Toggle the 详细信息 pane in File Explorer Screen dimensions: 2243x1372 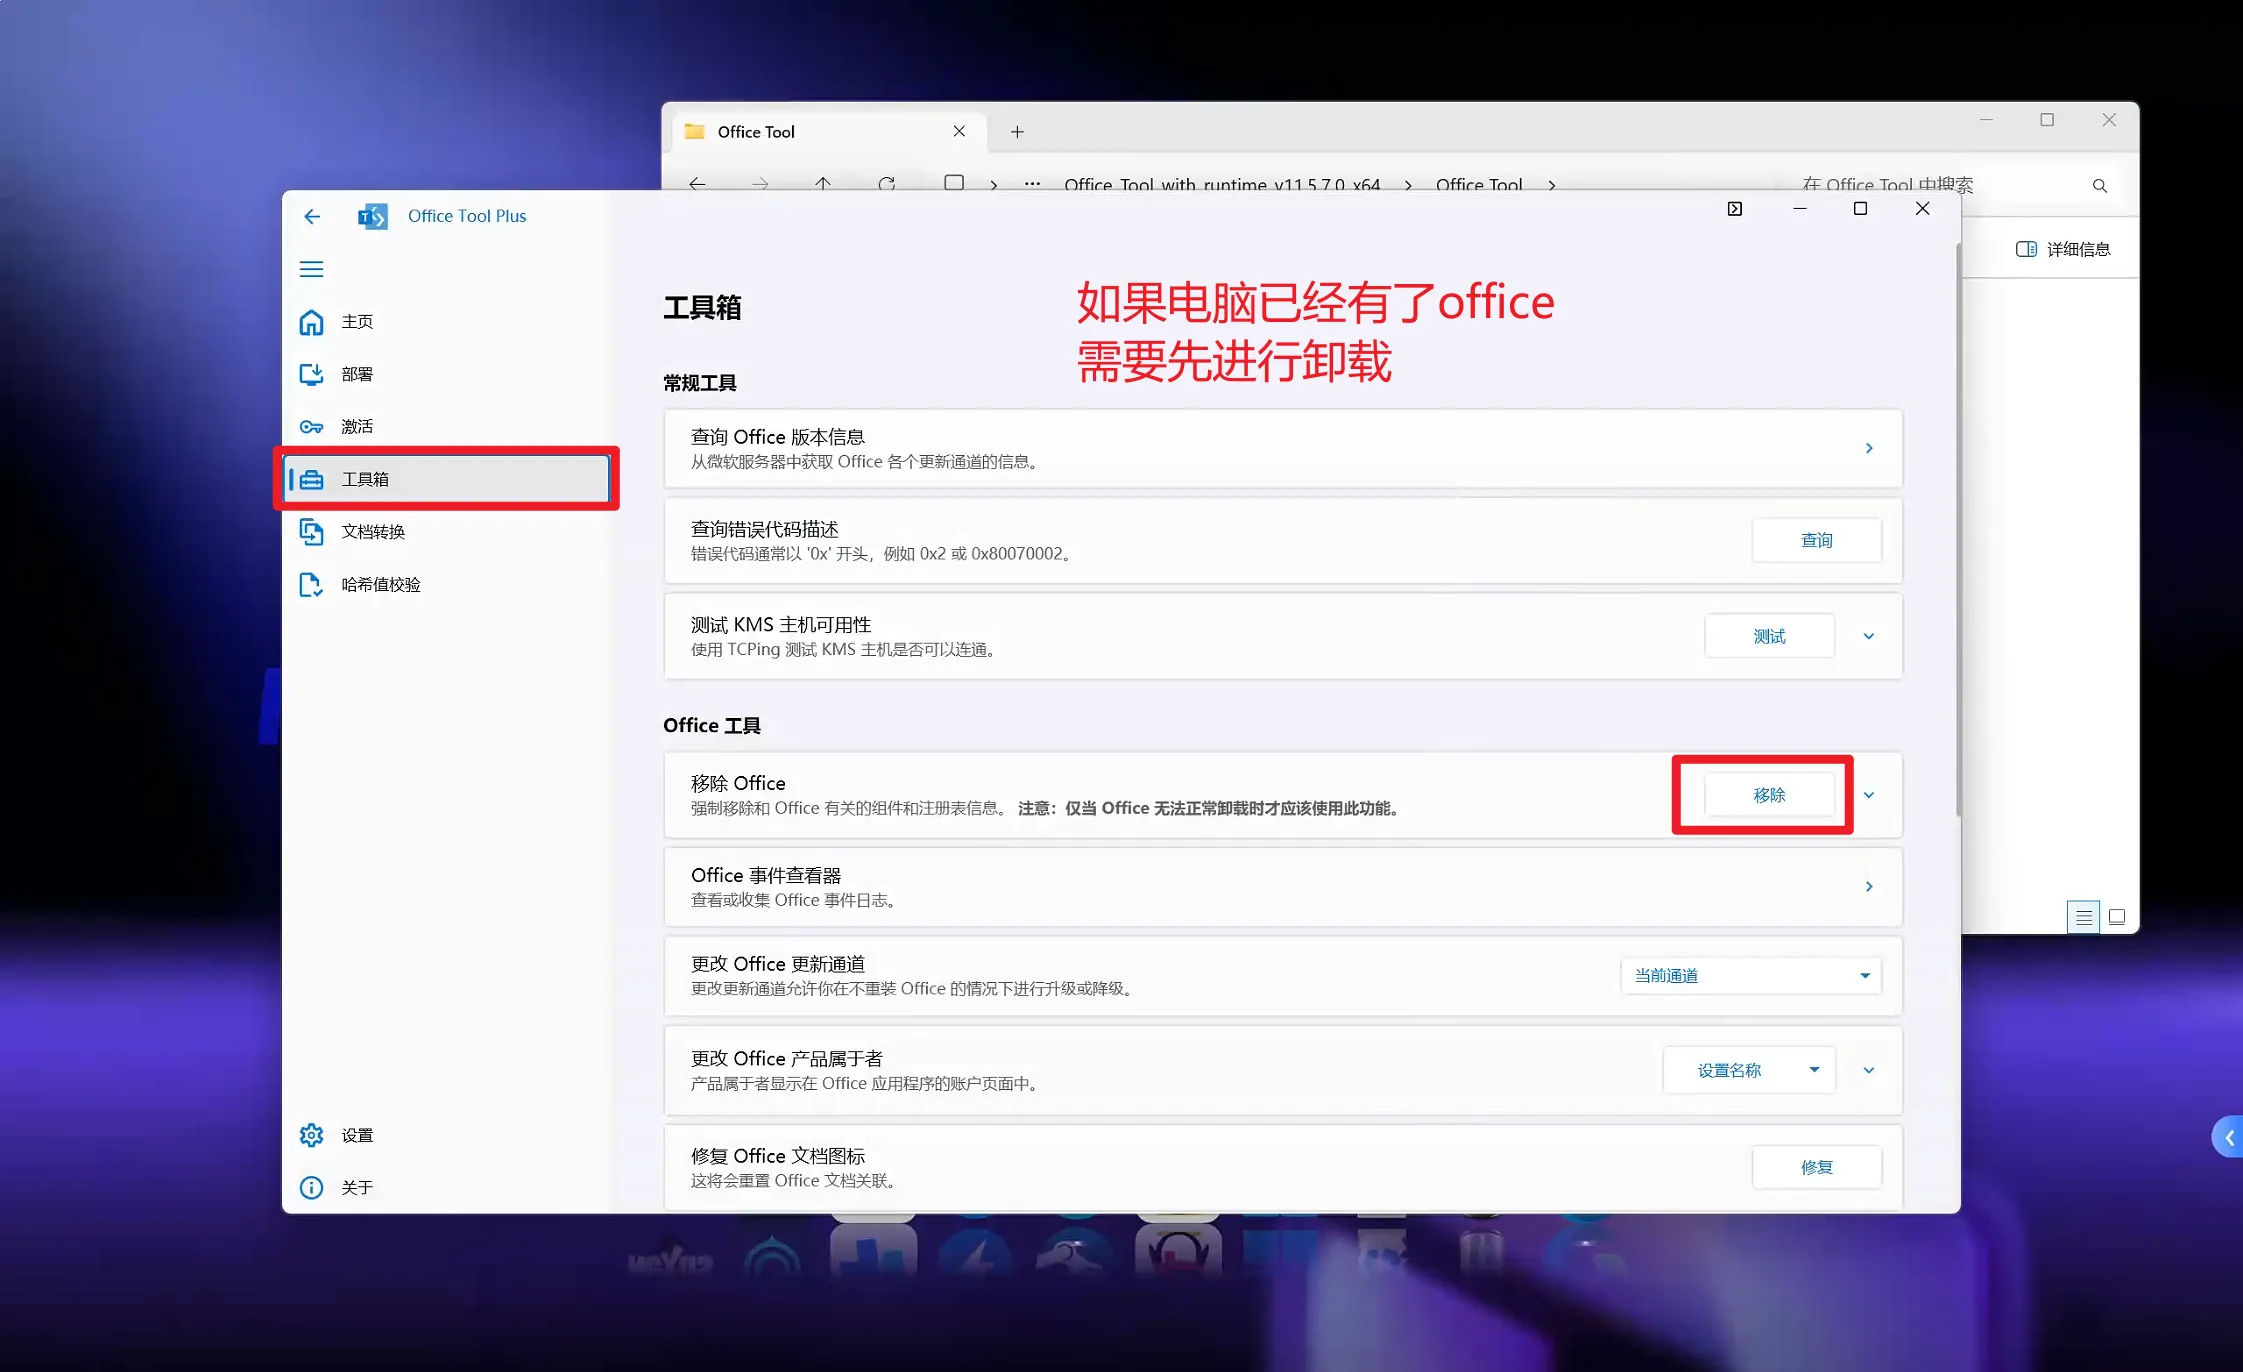2063,249
